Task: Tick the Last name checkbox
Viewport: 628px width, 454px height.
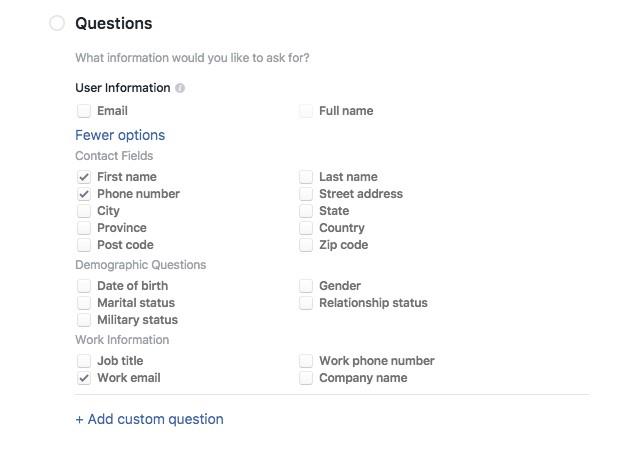Action: 306,177
